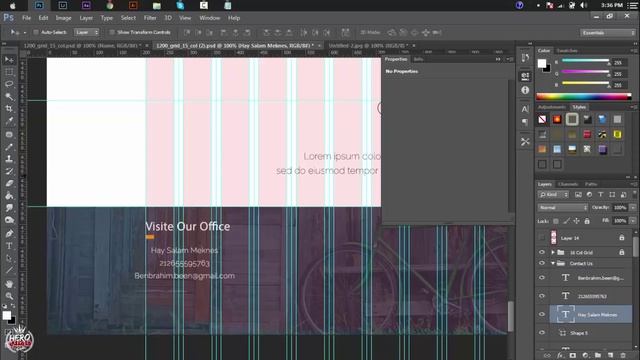
Task: Show Layer 14 visibility box
Action: pos(542,238)
